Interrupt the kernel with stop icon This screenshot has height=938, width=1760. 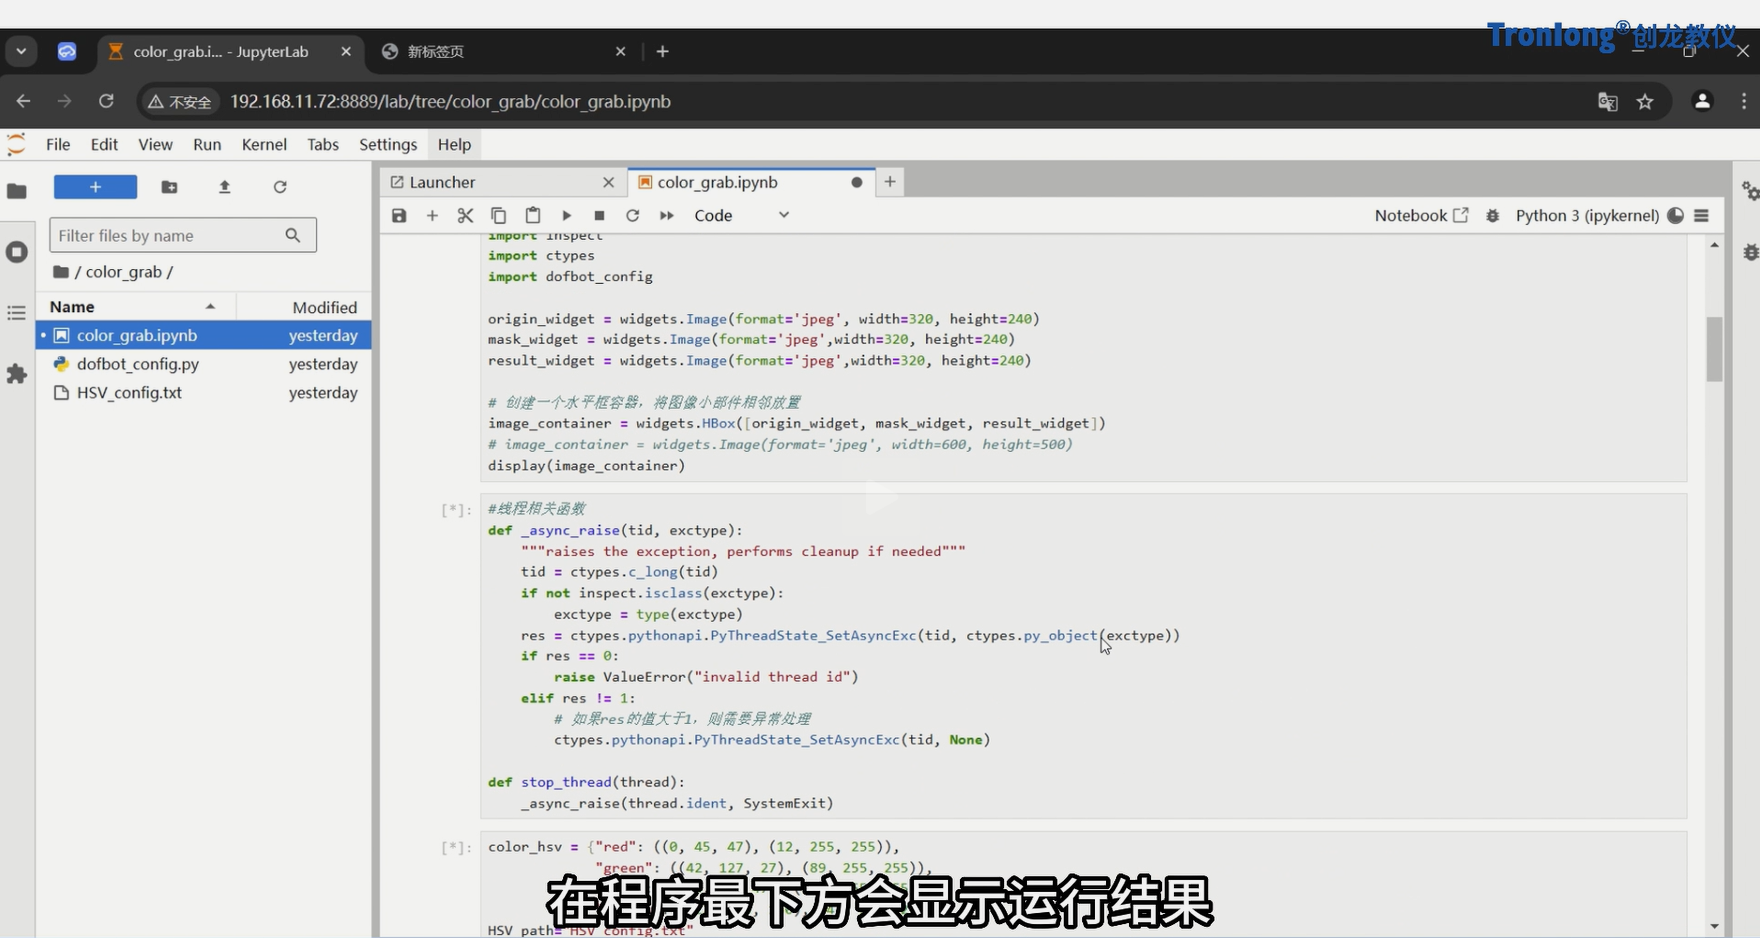[599, 215]
